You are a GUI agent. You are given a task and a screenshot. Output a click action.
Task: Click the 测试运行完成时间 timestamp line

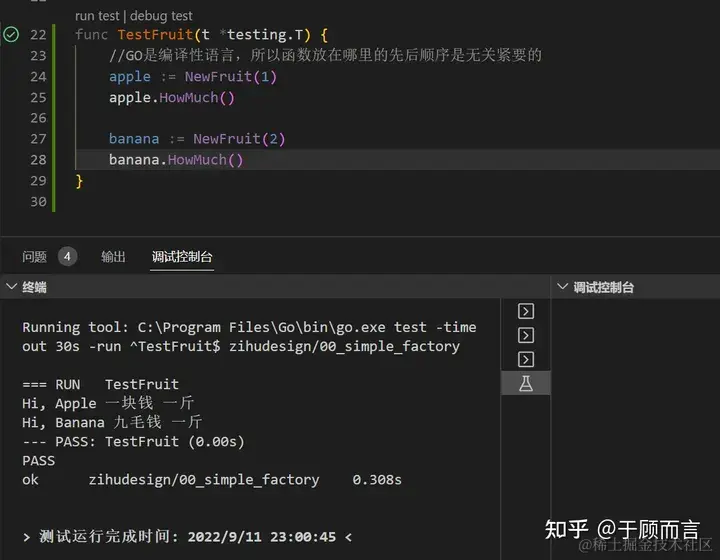tap(187, 537)
